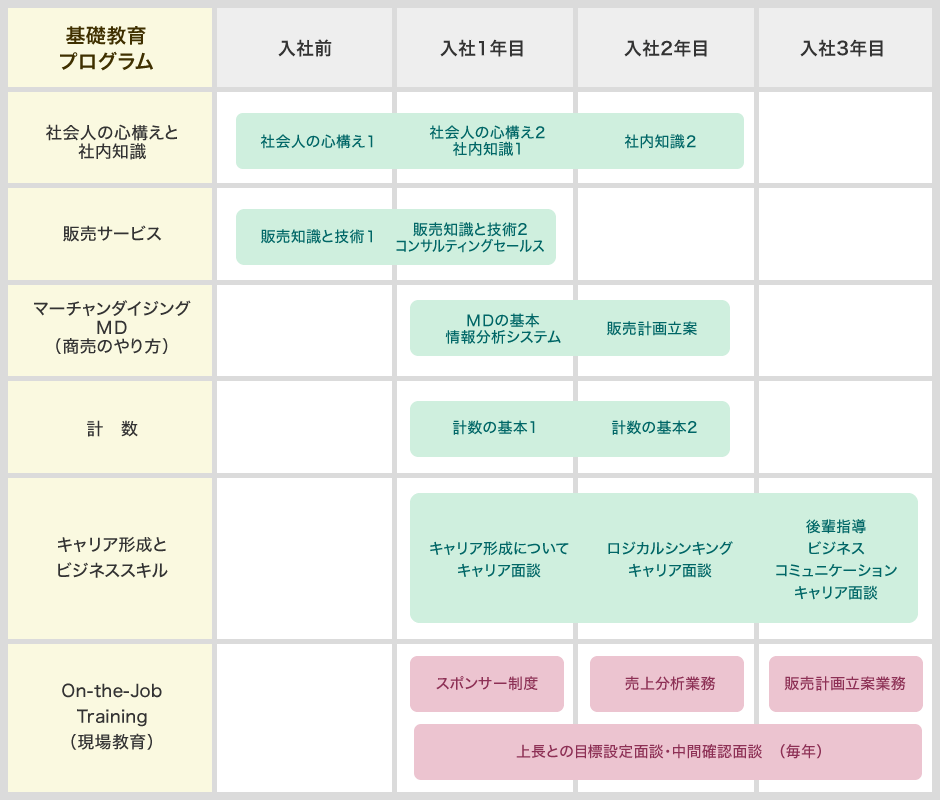Select the 売上分析業務 pink box

[x=667, y=684]
